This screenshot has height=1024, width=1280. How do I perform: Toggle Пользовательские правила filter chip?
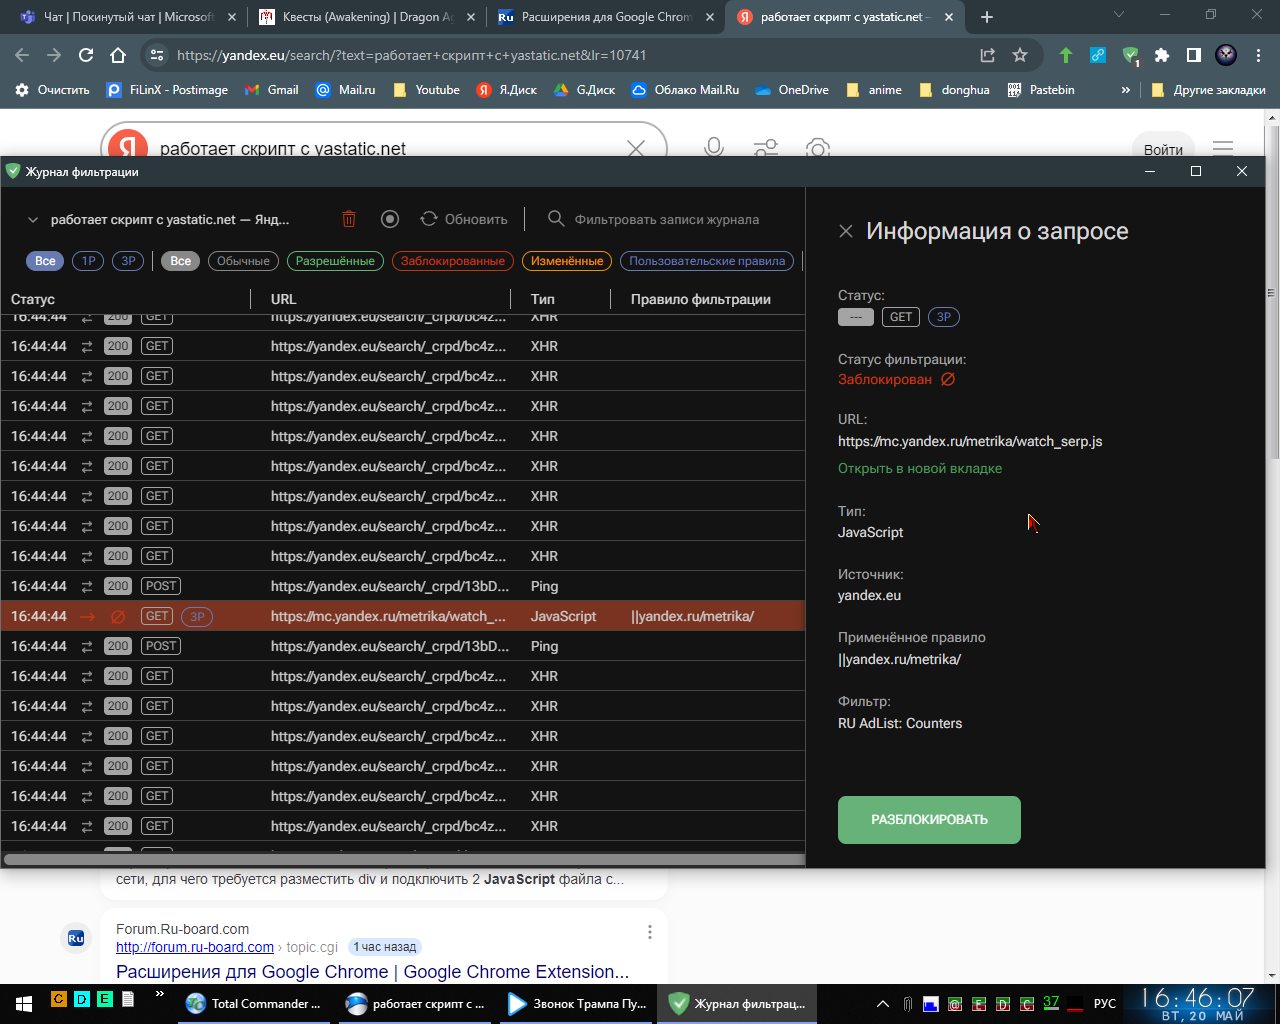pos(707,261)
